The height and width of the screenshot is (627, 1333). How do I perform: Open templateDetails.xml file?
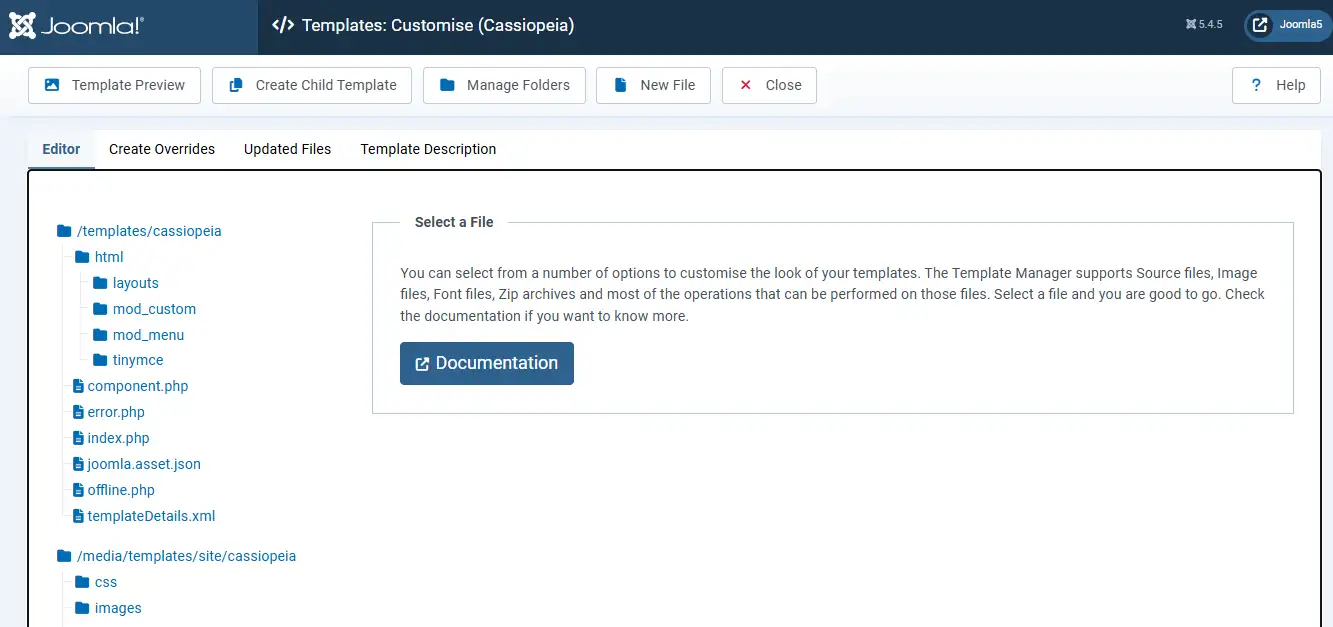pos(152,516)
